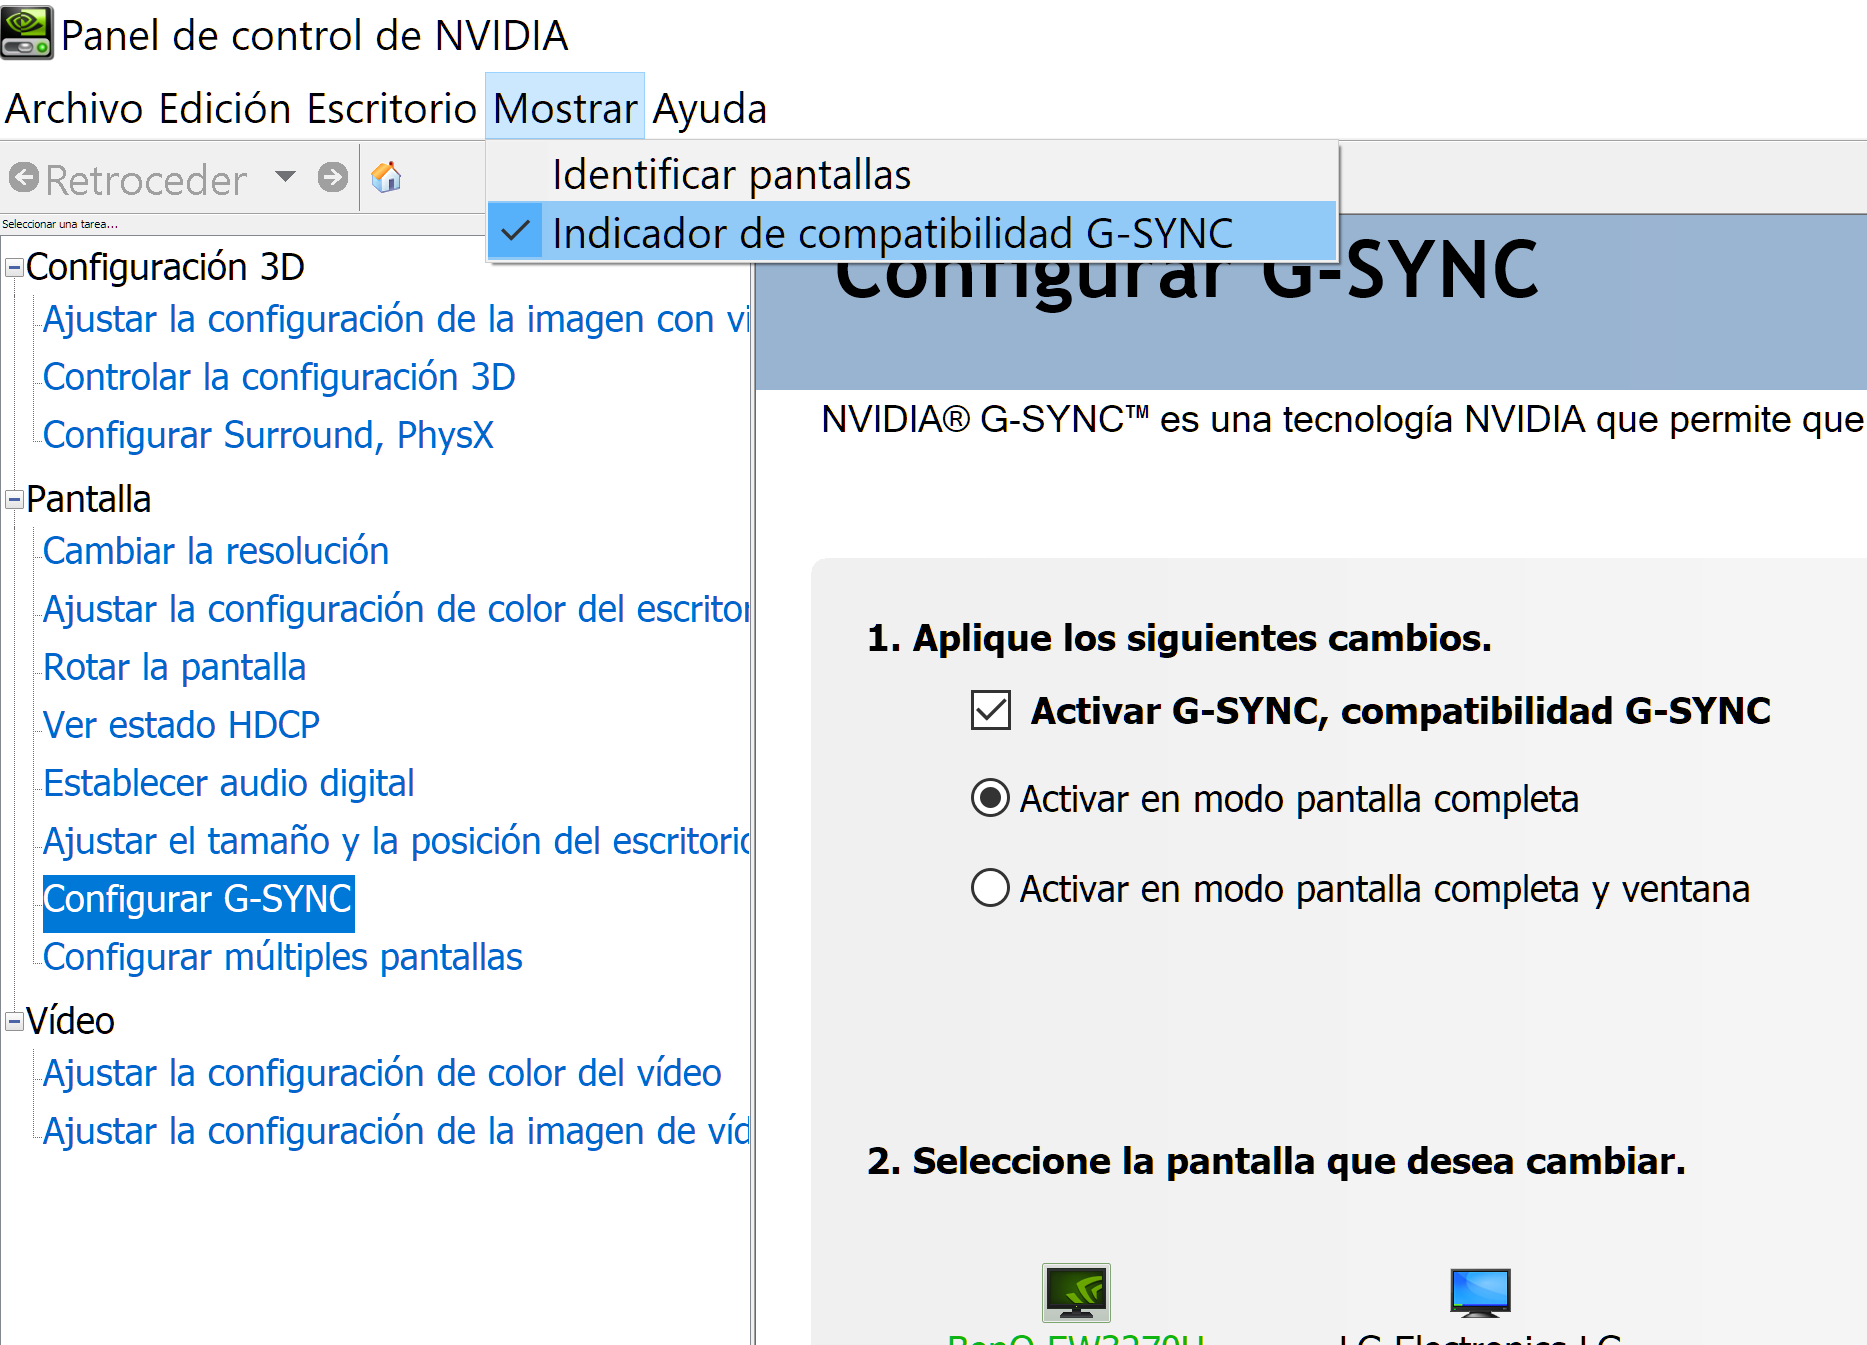Viewport: 1867px width, 1345px height.
Task: Open Ver estado HDCP
Action: 181,725
